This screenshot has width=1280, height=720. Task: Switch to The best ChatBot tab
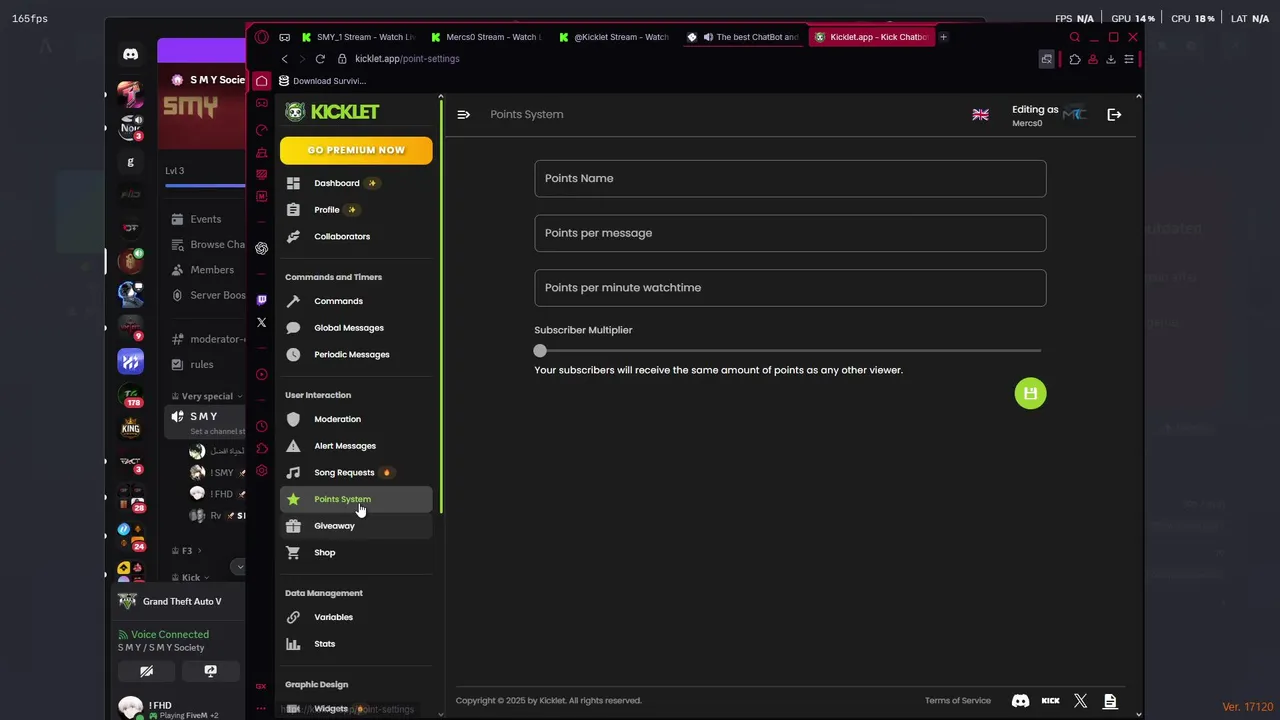(744, 37)
